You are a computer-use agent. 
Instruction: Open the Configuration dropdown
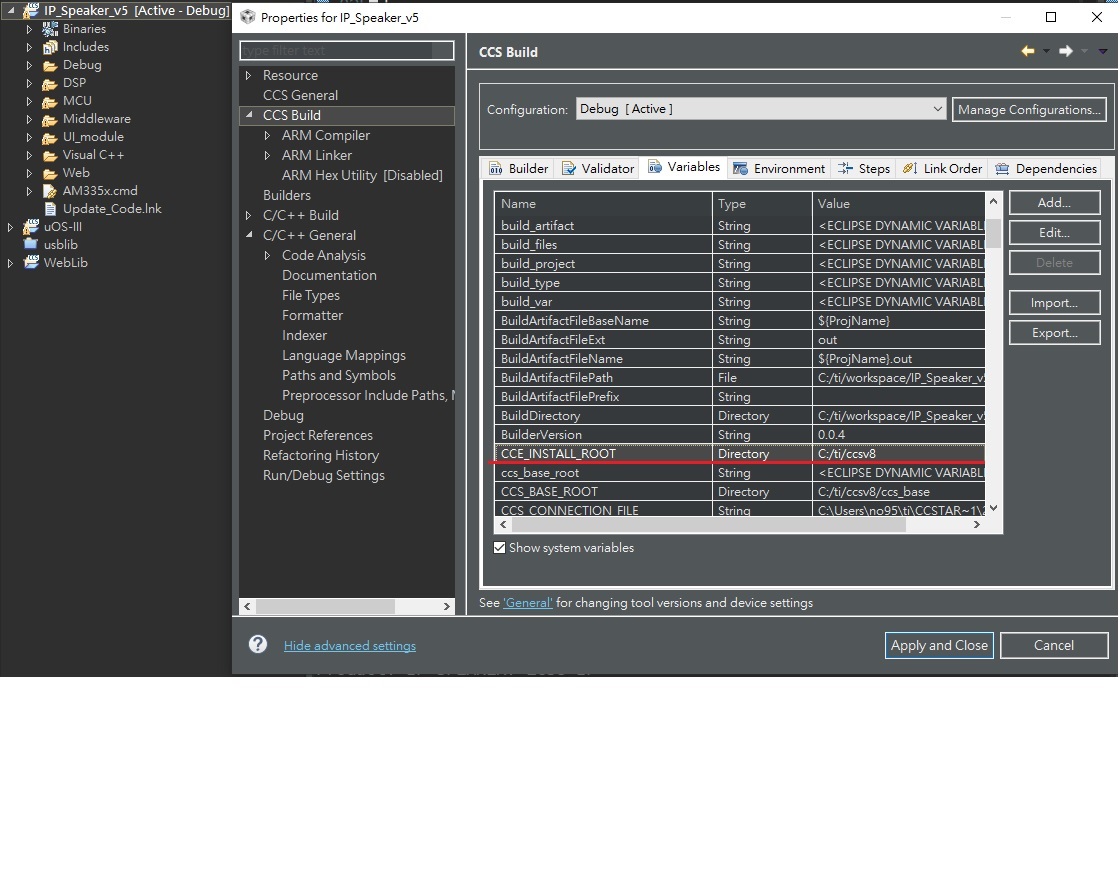point(761,109)
